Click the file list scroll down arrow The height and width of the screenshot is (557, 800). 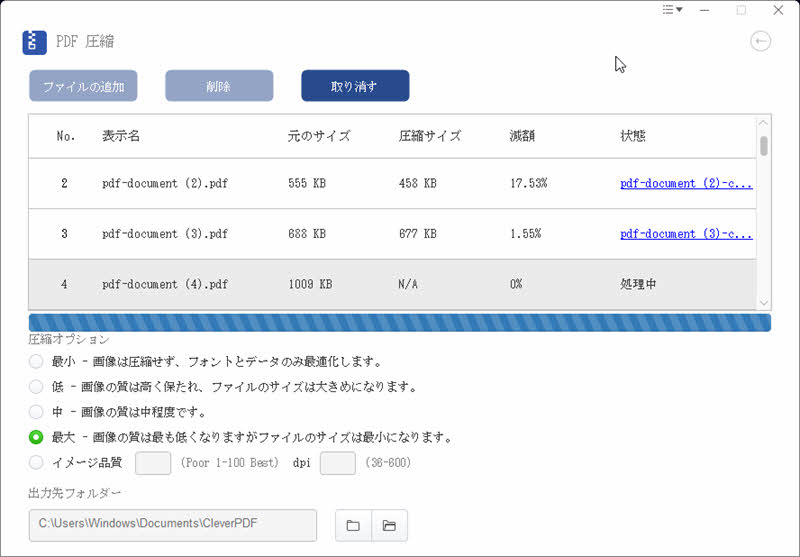point(764,302)
